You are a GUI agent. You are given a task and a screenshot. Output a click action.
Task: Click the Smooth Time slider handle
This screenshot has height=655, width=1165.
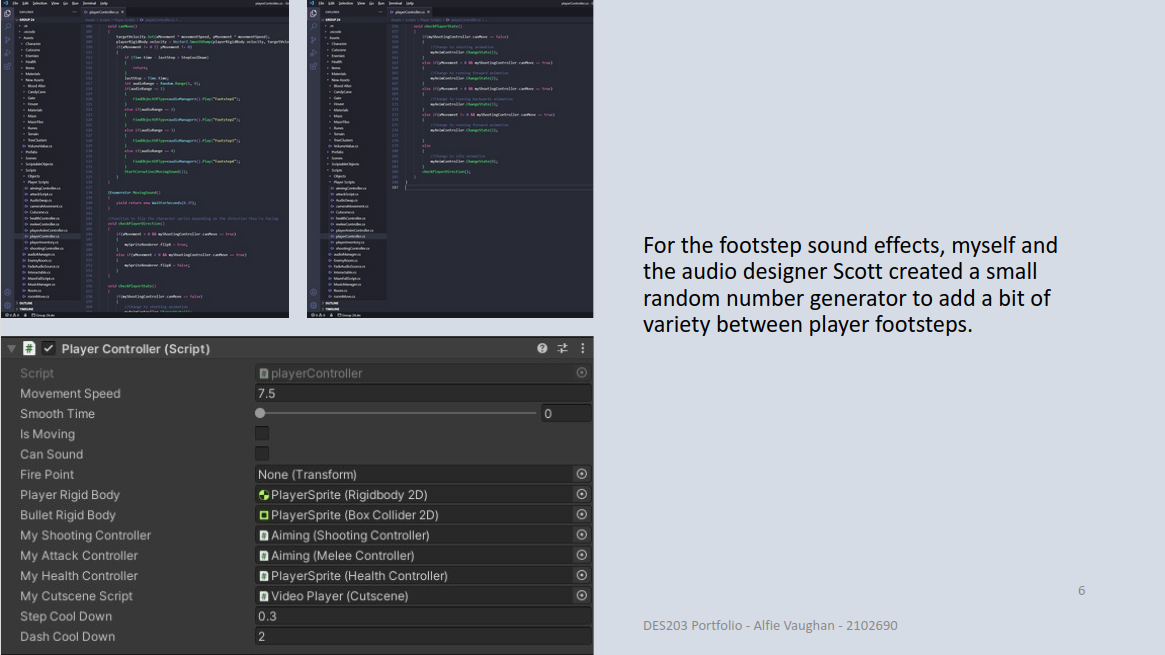[x=260, y=413]
